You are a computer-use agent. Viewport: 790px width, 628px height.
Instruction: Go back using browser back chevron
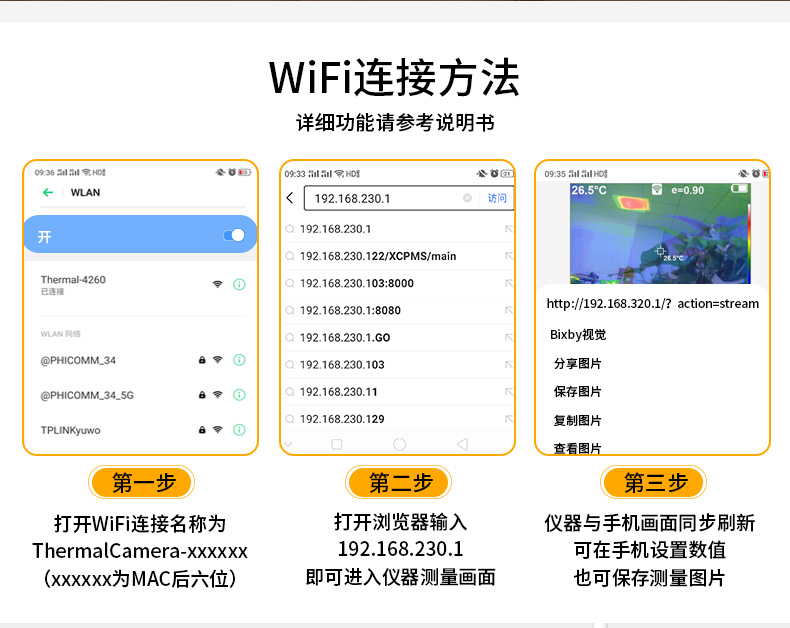(x=290, y=198)
